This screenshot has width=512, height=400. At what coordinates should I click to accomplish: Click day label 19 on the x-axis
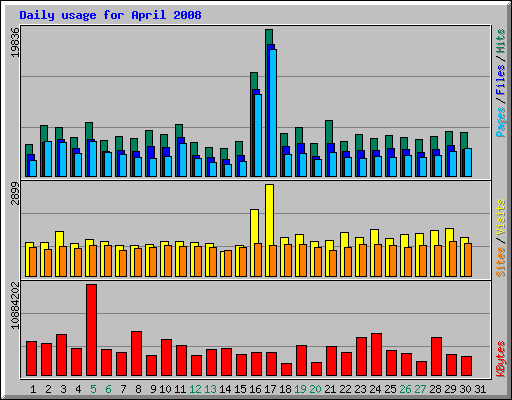pos(300,389)
